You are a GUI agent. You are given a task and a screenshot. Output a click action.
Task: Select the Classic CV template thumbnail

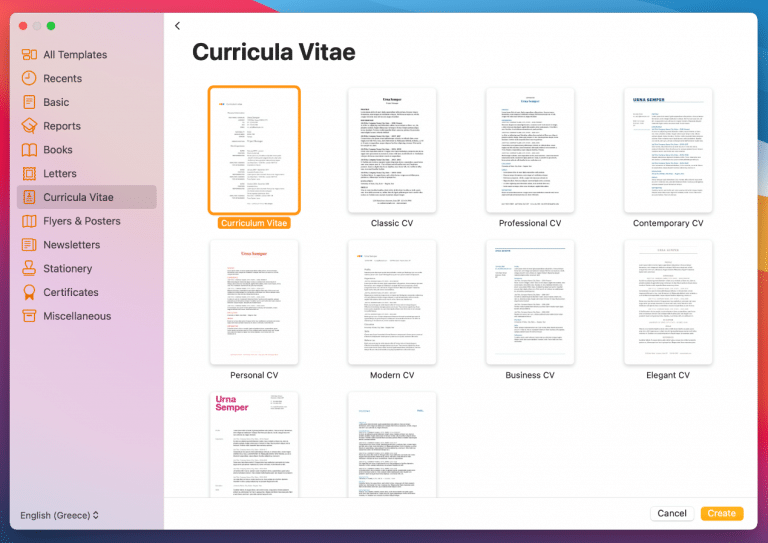click(x=392, y=150)
